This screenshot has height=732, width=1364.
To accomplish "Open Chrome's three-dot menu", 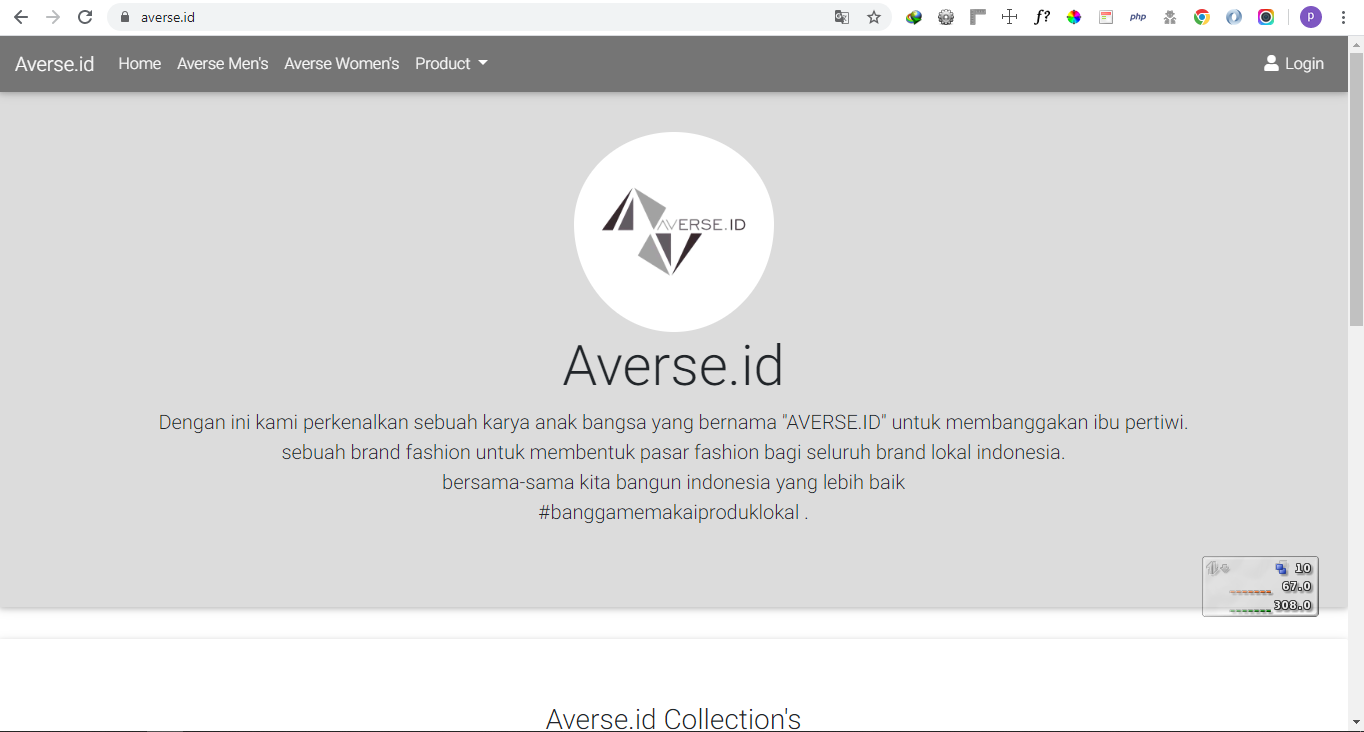I will point(1343,17).
